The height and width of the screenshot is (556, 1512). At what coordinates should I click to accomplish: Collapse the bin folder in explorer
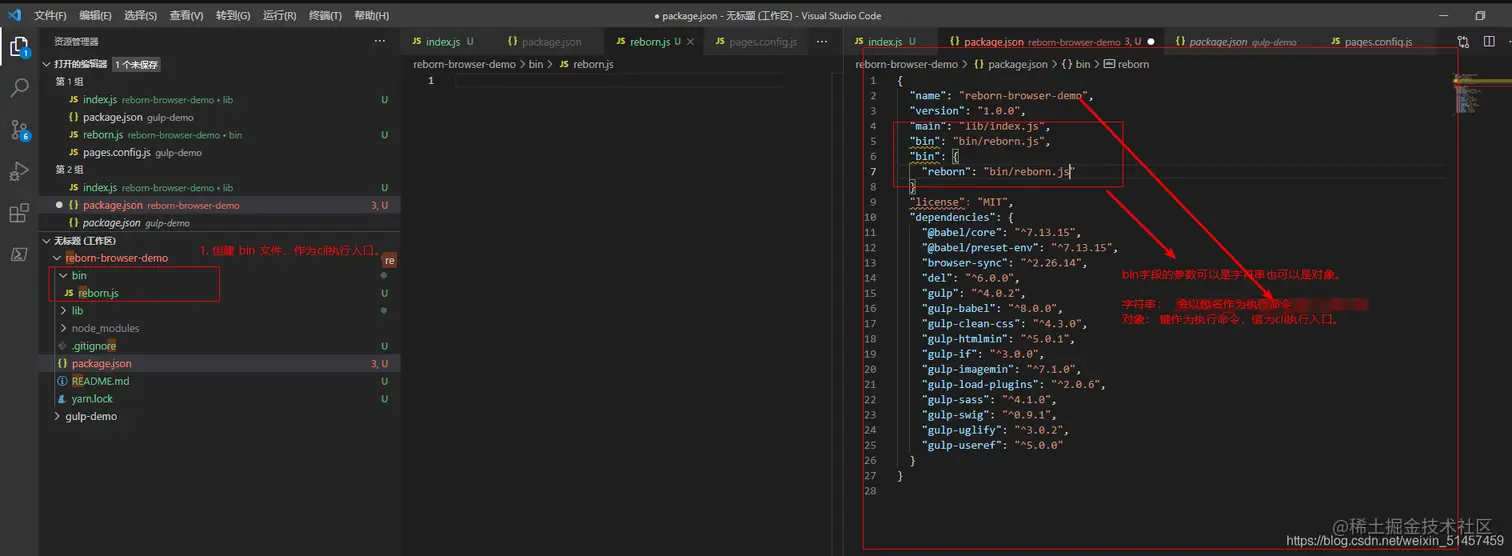(x=78, y=275)
